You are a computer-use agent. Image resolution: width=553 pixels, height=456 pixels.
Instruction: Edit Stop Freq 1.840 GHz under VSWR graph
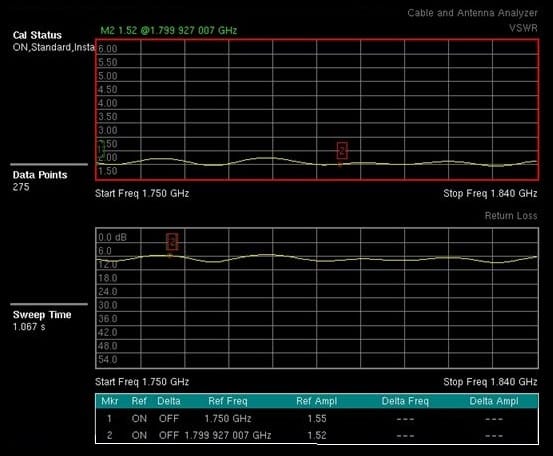490,193
